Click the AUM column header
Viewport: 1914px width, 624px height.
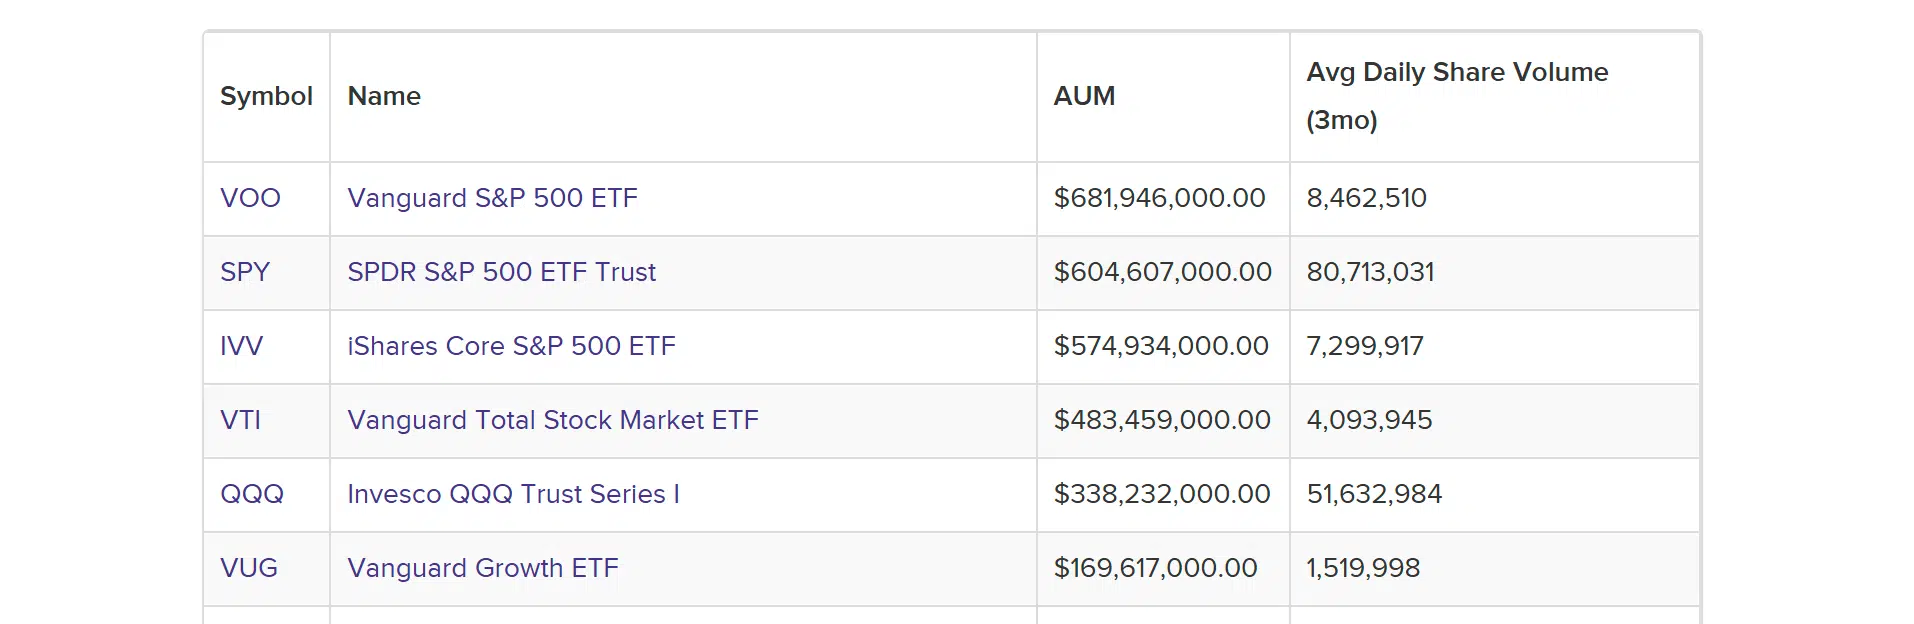click(1084, 96)
